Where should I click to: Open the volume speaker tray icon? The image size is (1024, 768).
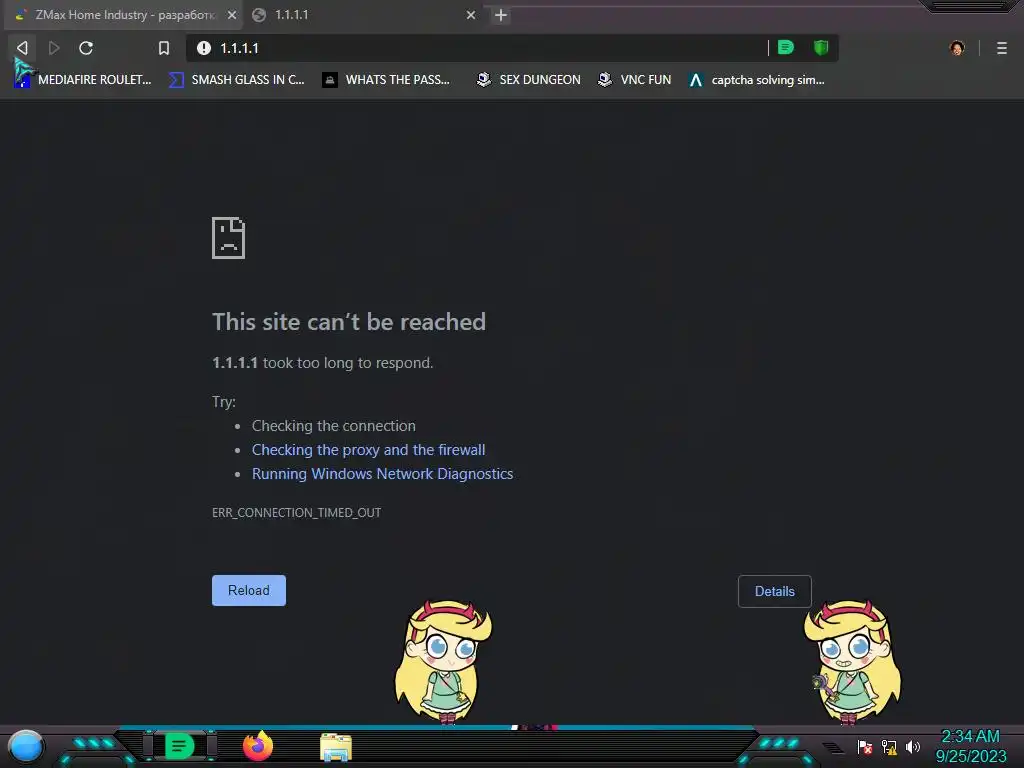[x=913, y=746]
